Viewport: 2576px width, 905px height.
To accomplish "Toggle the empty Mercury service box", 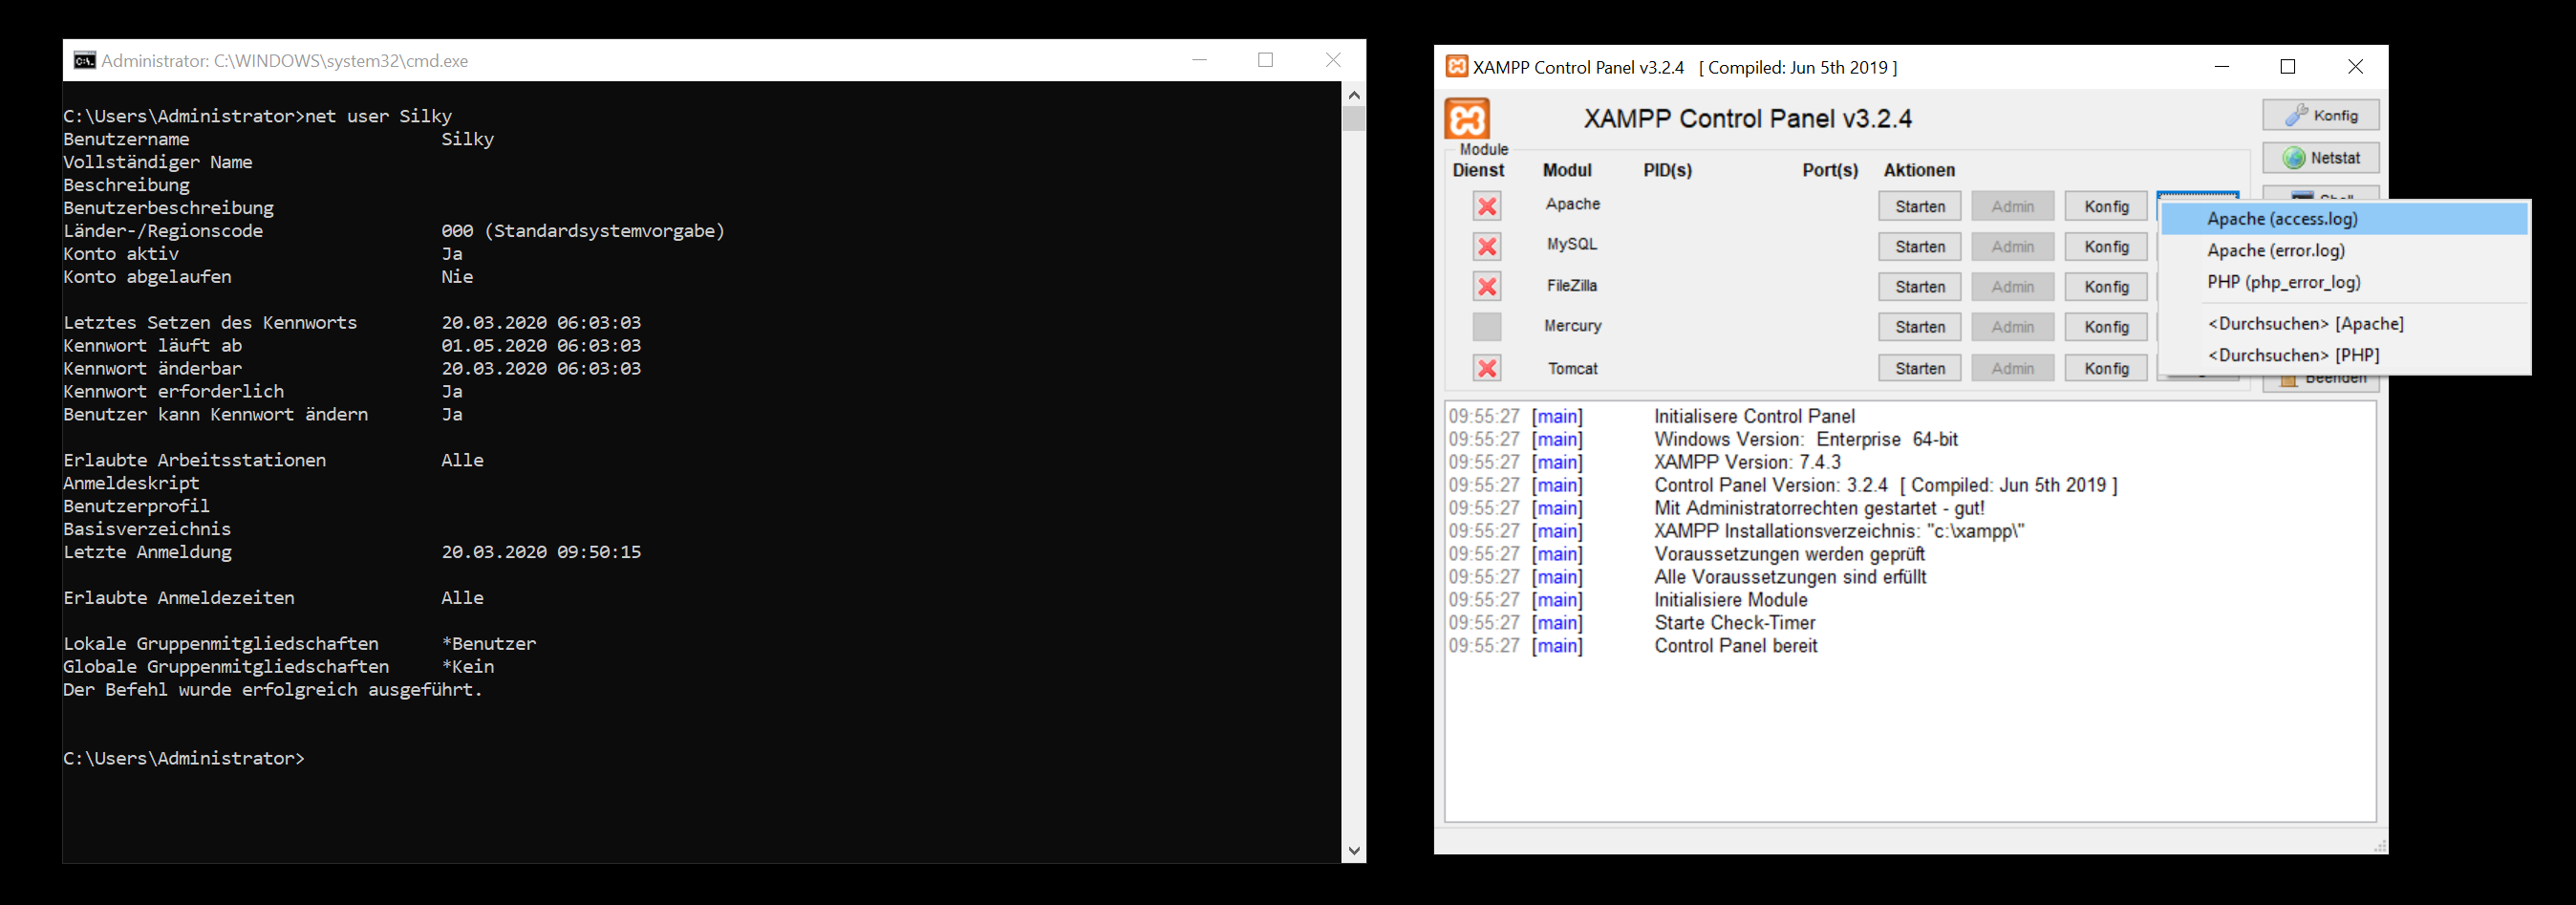I will click(1487, 327).
